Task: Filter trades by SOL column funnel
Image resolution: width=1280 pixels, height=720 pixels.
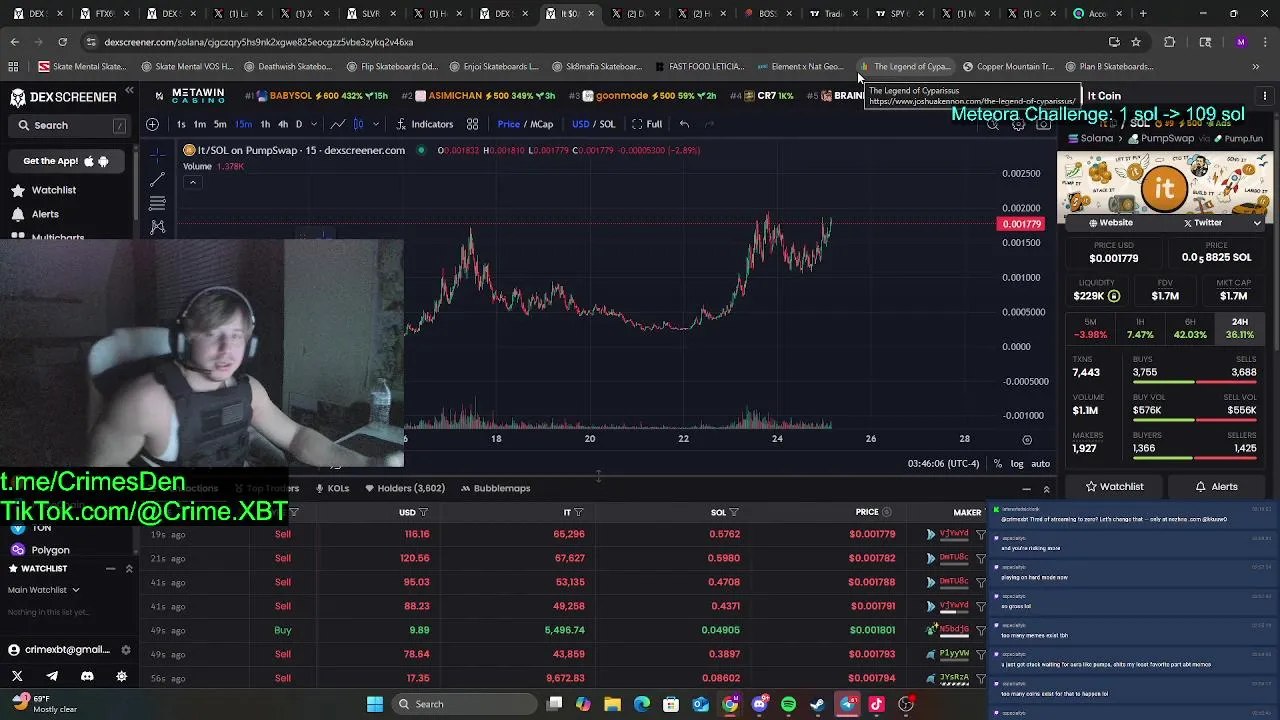Action: (x=734, y=513)
